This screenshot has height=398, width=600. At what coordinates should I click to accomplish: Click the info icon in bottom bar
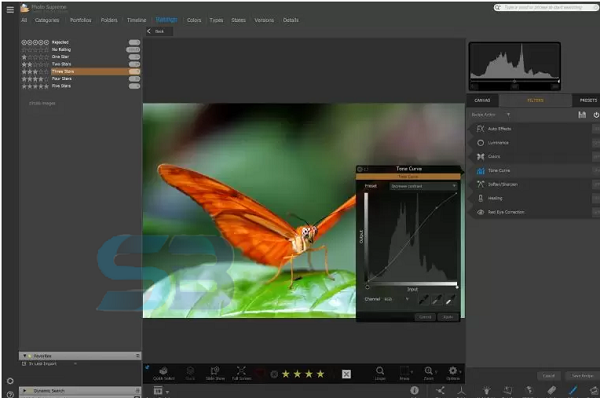pos(414,390)
